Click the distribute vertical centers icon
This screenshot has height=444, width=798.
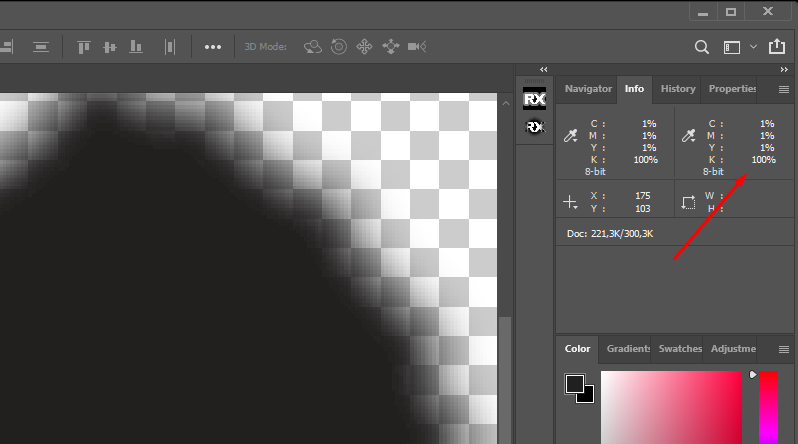click(x=41, y=47)
